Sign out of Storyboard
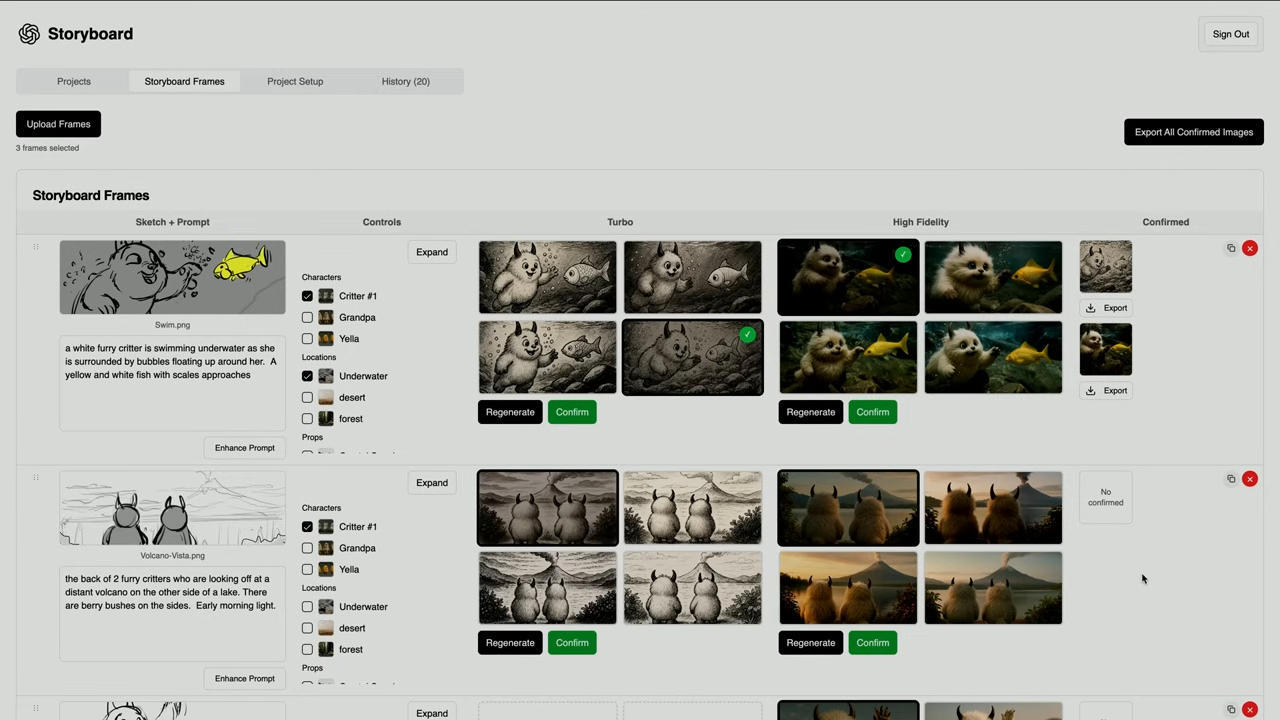The image size is (1280, 720). click(1231, 34)
